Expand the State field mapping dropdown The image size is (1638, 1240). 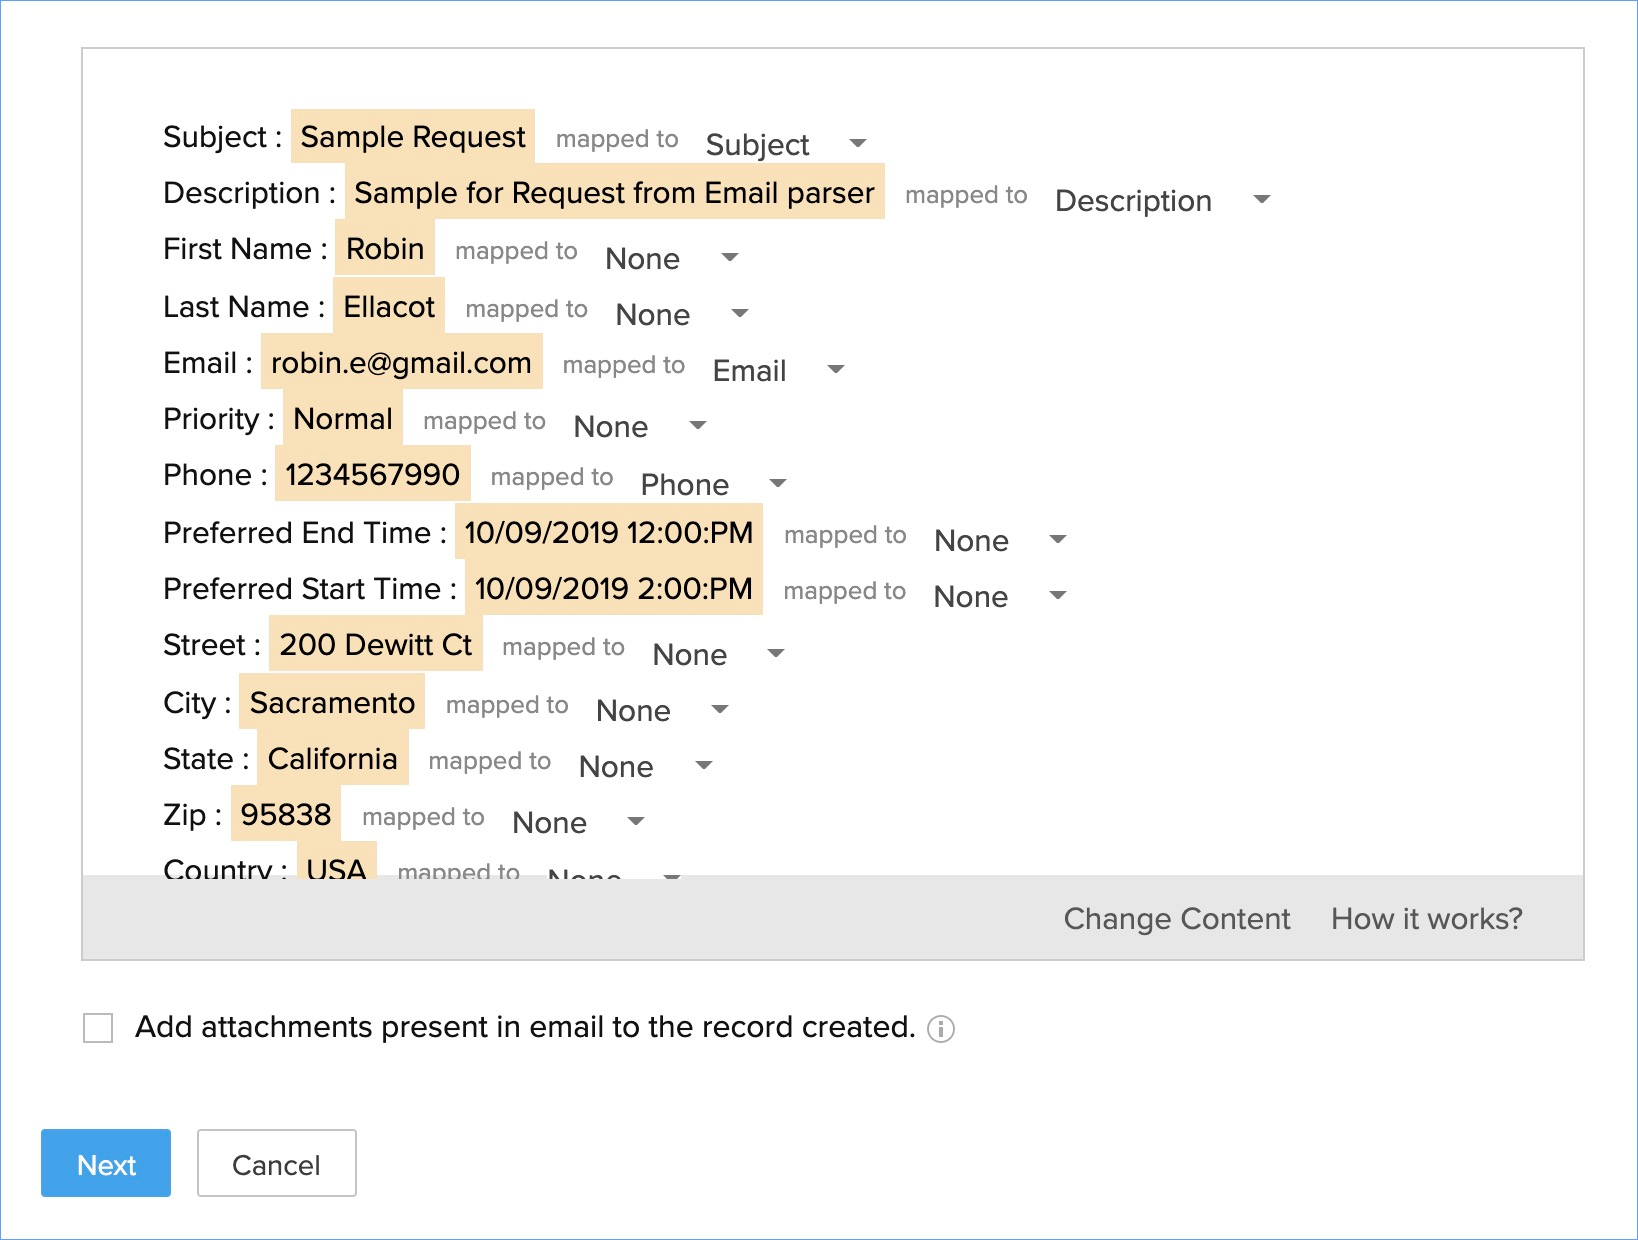645,766
